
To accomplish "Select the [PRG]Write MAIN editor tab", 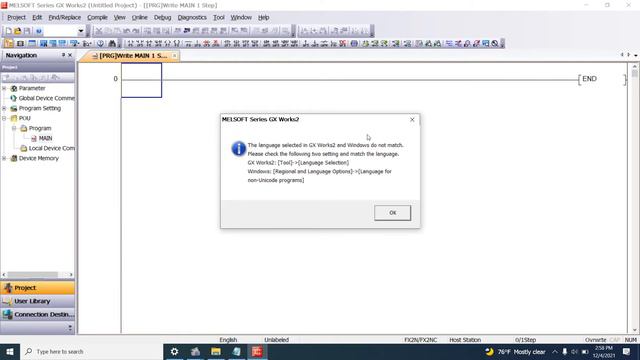I will [x=130, y=56].
